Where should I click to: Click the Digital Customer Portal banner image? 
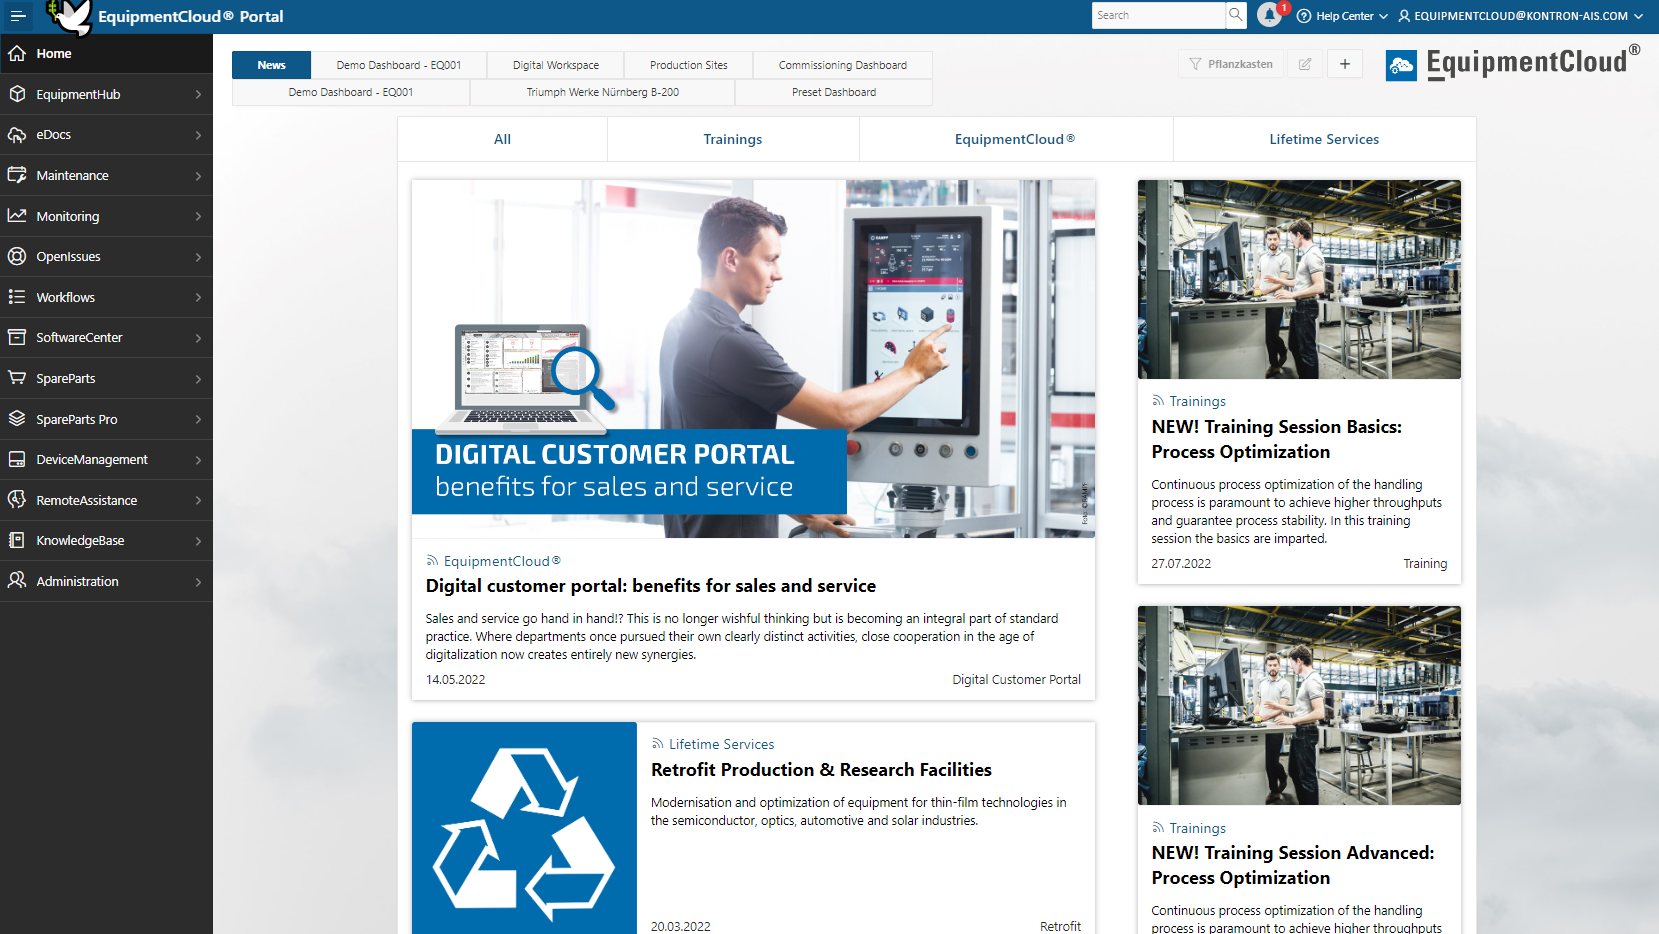(x=753, y=359)
